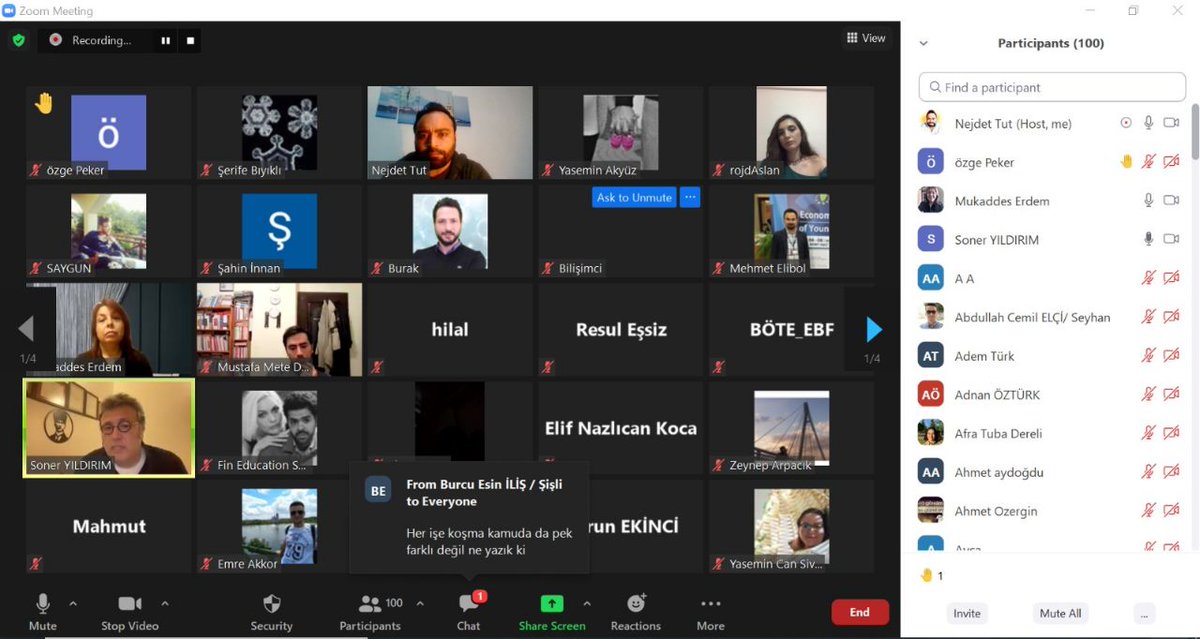Stop Video camera button
This screenshot has height=639, width=1200.
pyautogui.click(x=130, y=610)
